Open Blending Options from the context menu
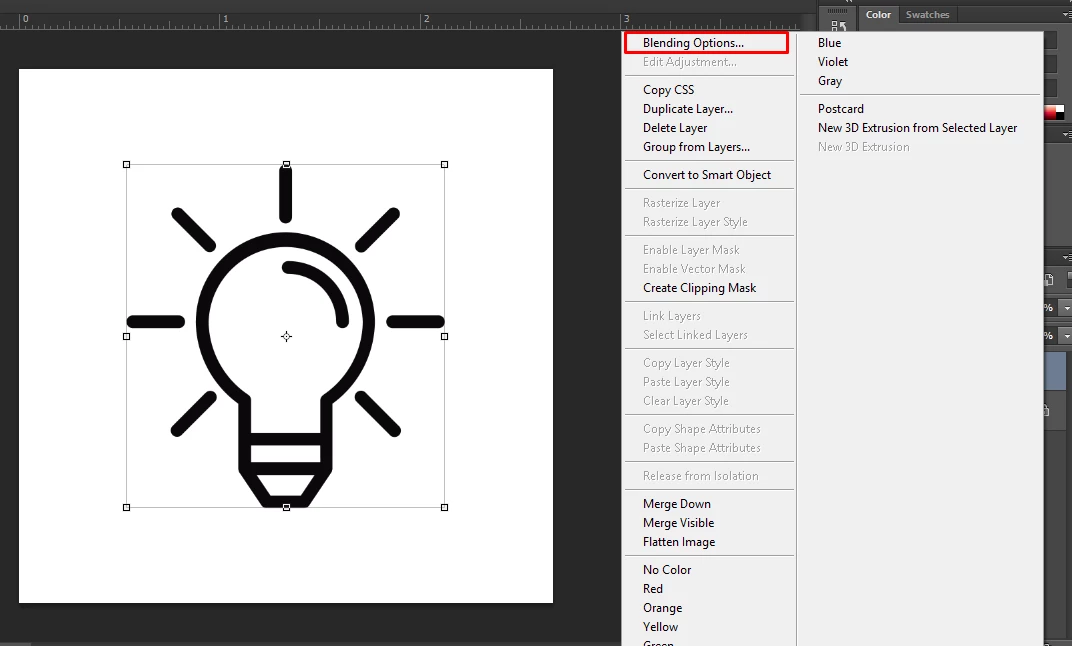Image resolution: width=1072 pixels, height=646 pixels. 693,42
